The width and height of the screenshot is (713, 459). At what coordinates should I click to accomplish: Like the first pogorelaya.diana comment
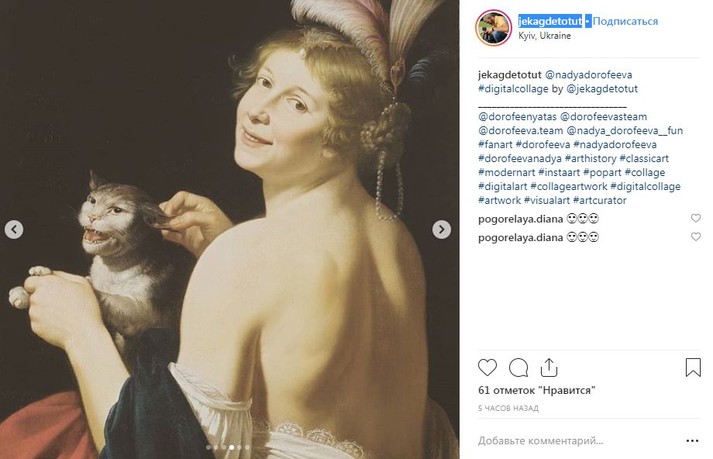point(696,218)
